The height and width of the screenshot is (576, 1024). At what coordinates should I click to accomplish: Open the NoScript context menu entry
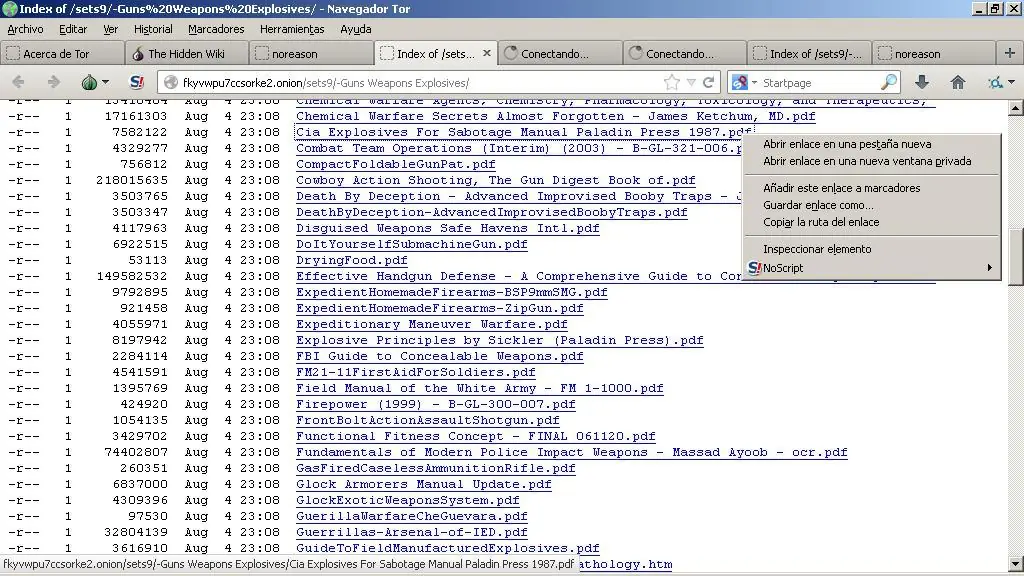point(871,268)
